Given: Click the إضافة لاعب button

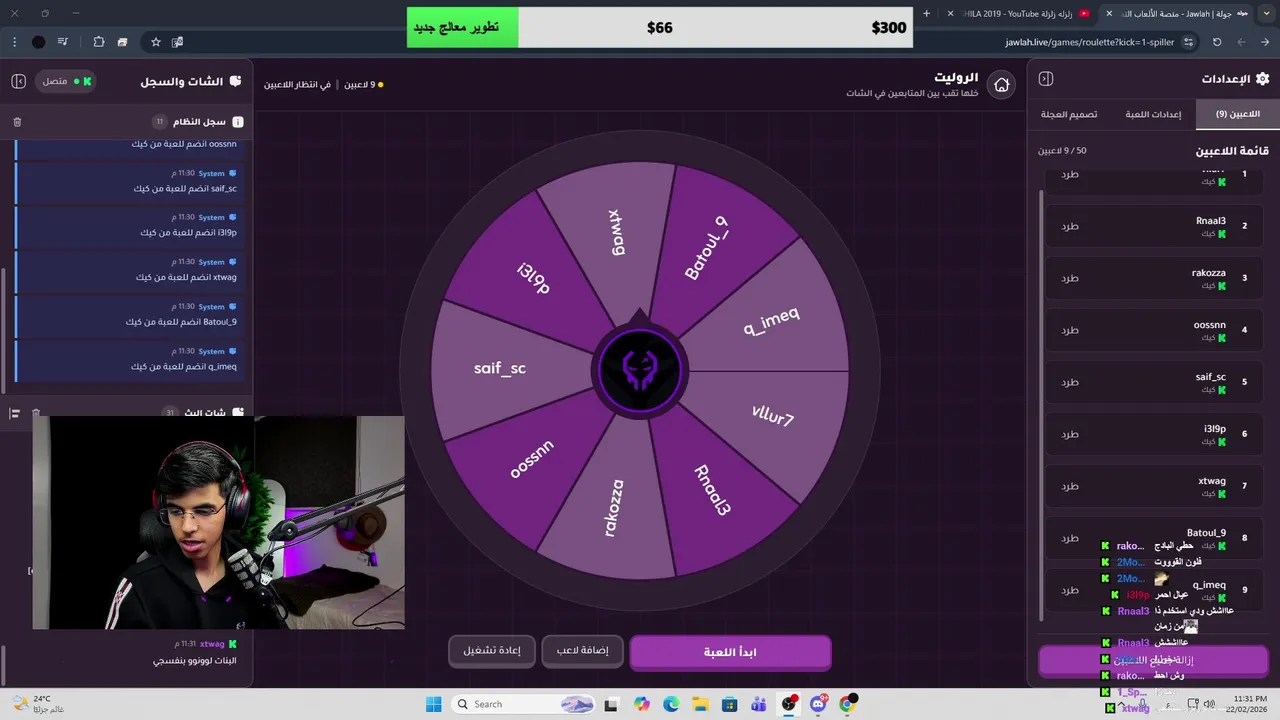Looking at the screenshot, I should (582, 651).
